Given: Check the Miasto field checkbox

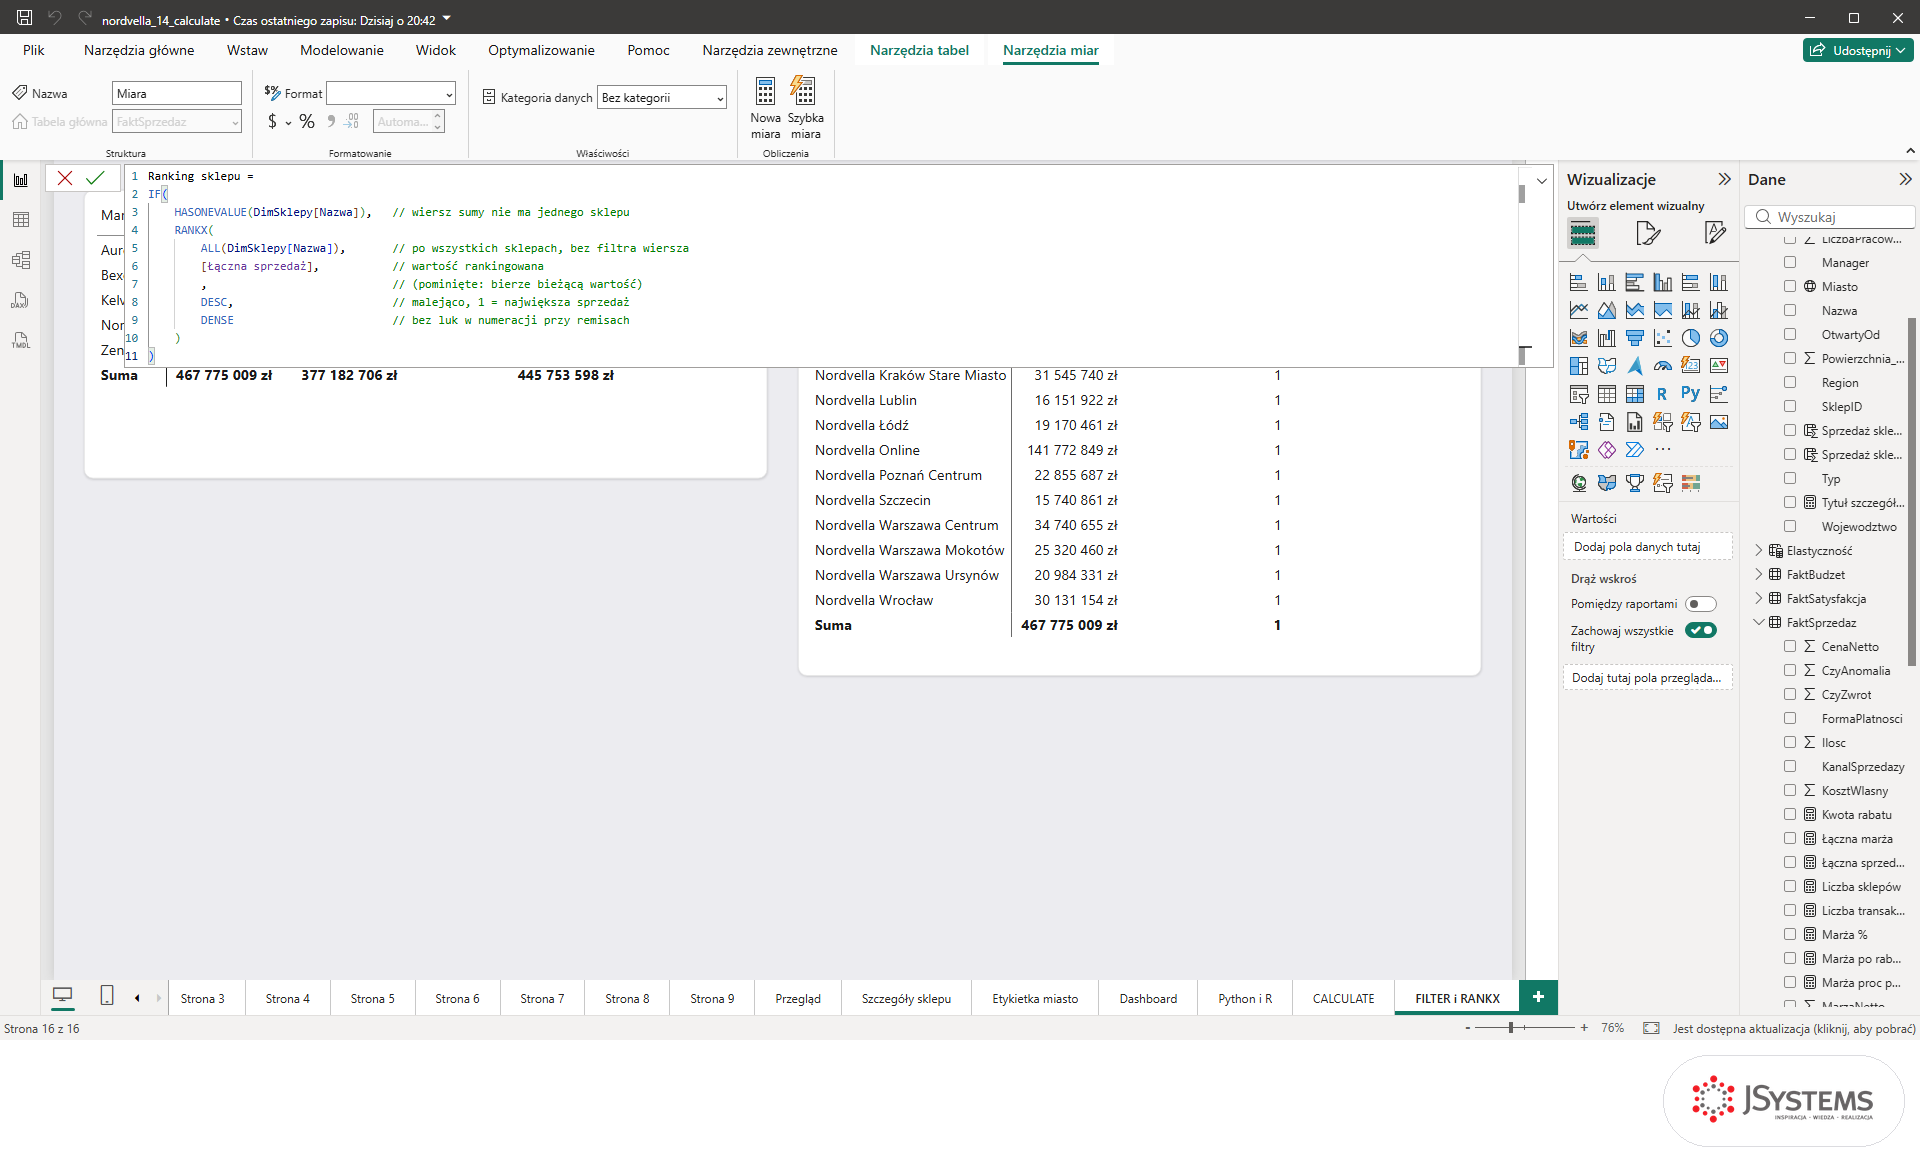Looking at the screenshot, I should coord(1790,286).
